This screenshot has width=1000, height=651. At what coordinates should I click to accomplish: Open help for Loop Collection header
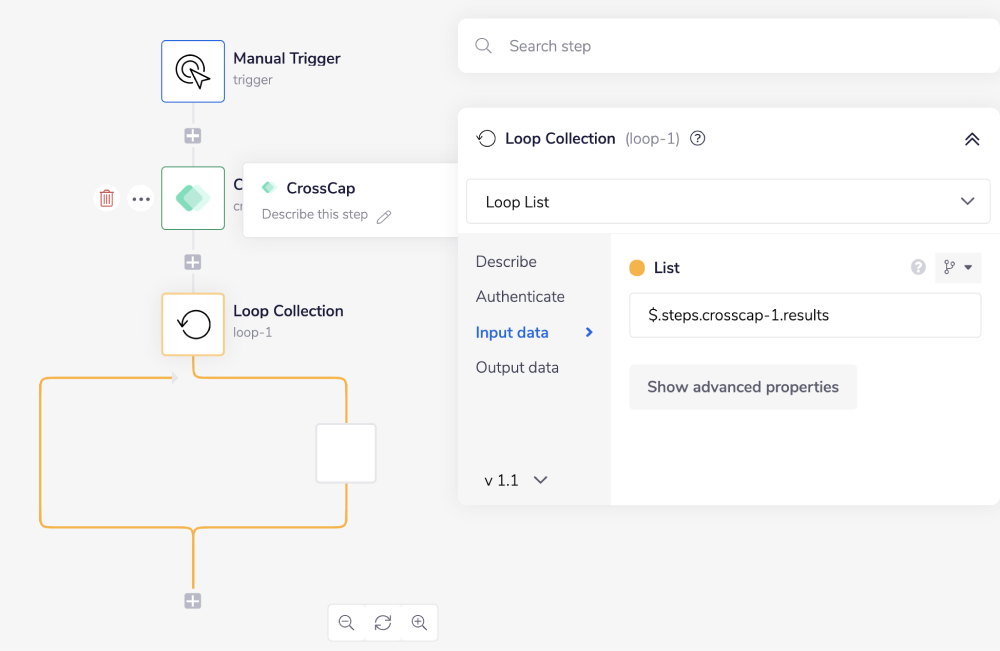click(698, 139)
